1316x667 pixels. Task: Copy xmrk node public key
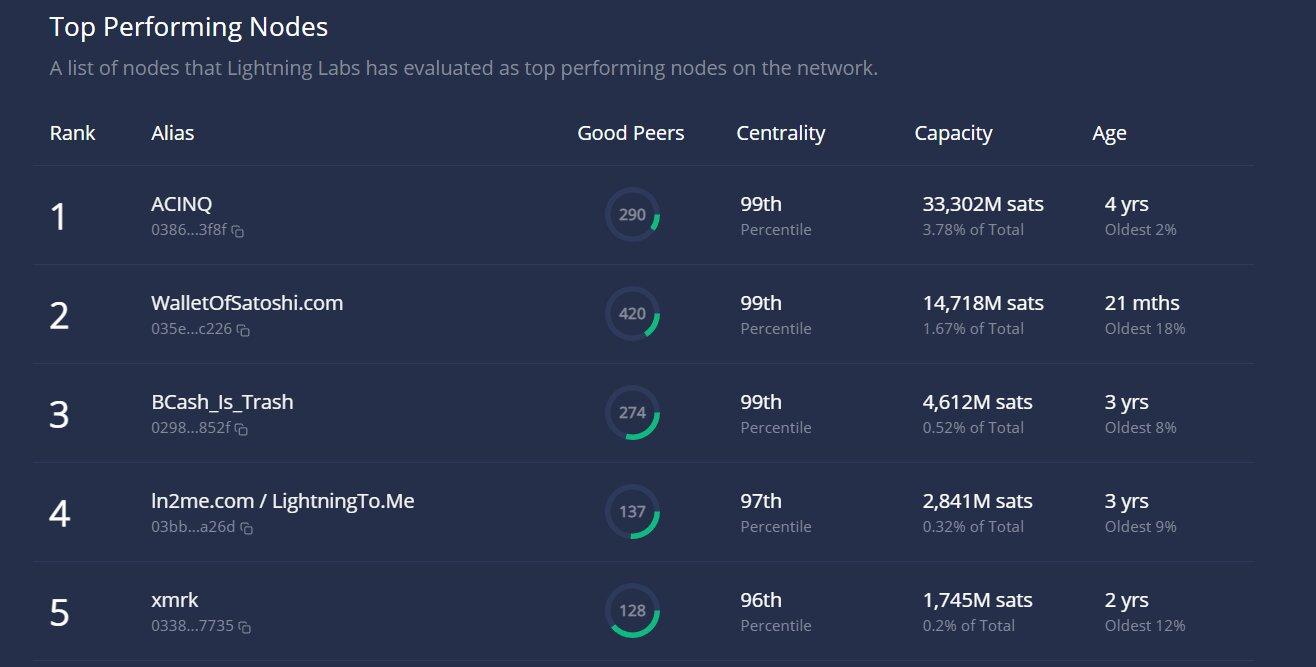(x=244, y=627)
